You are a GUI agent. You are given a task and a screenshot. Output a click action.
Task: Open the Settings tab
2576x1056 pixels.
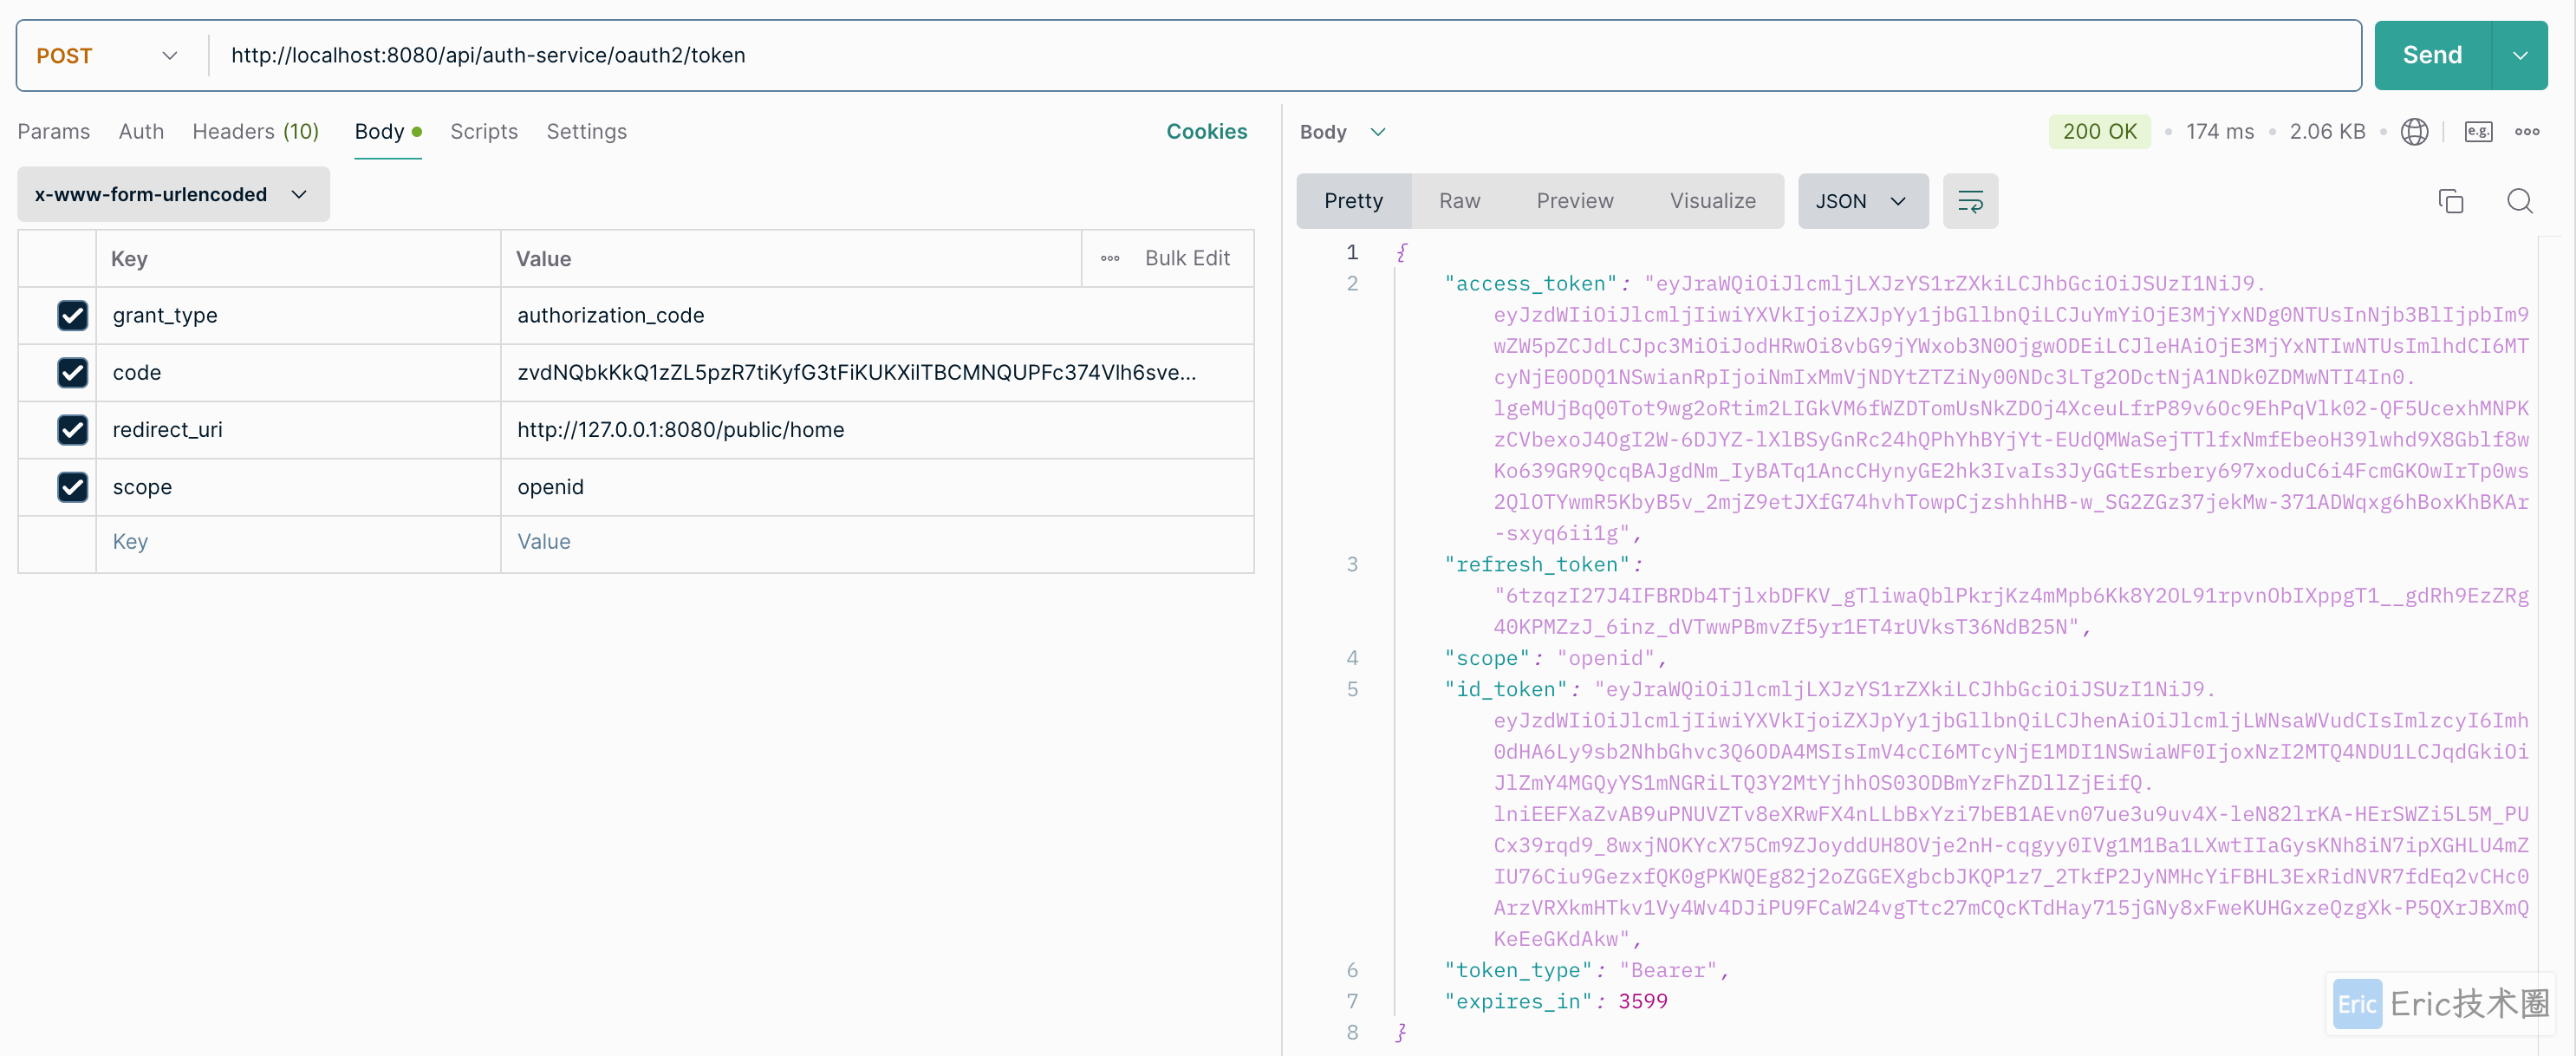click(x=586, y=132)
